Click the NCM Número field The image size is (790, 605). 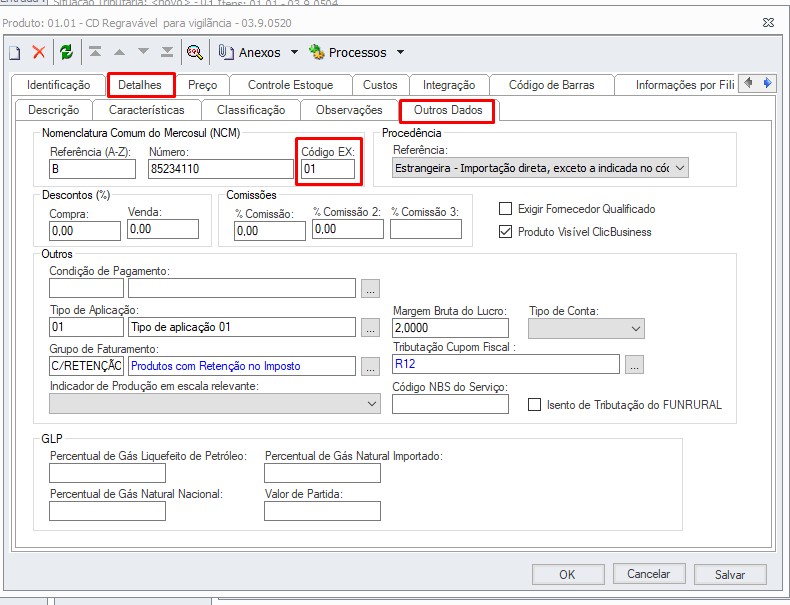(x=221, y=169)
